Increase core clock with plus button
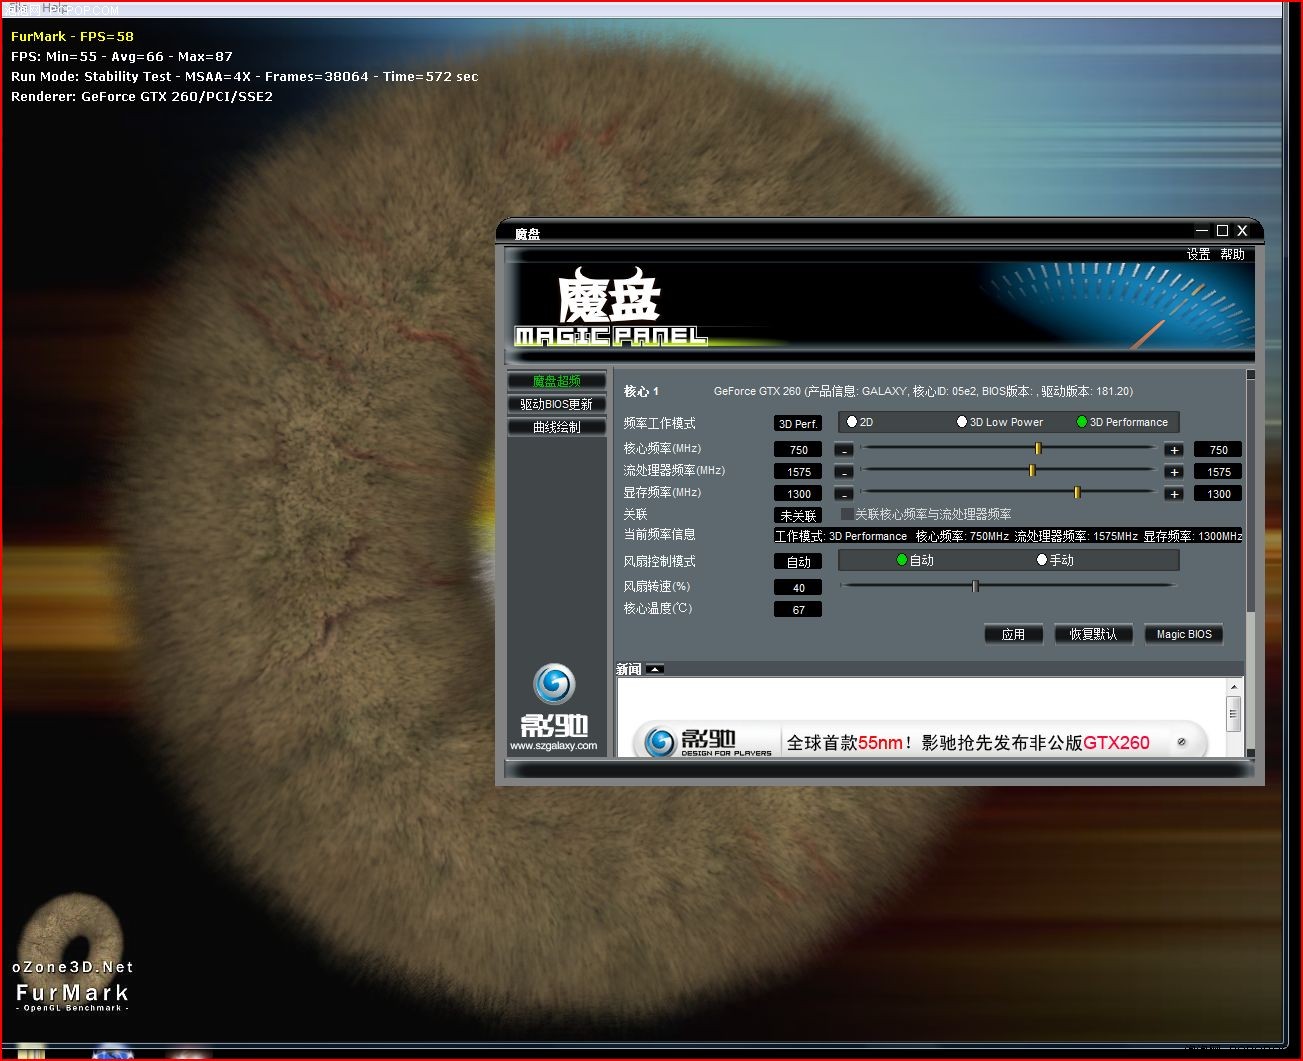1303x1061 pixels. (1174, 450)
